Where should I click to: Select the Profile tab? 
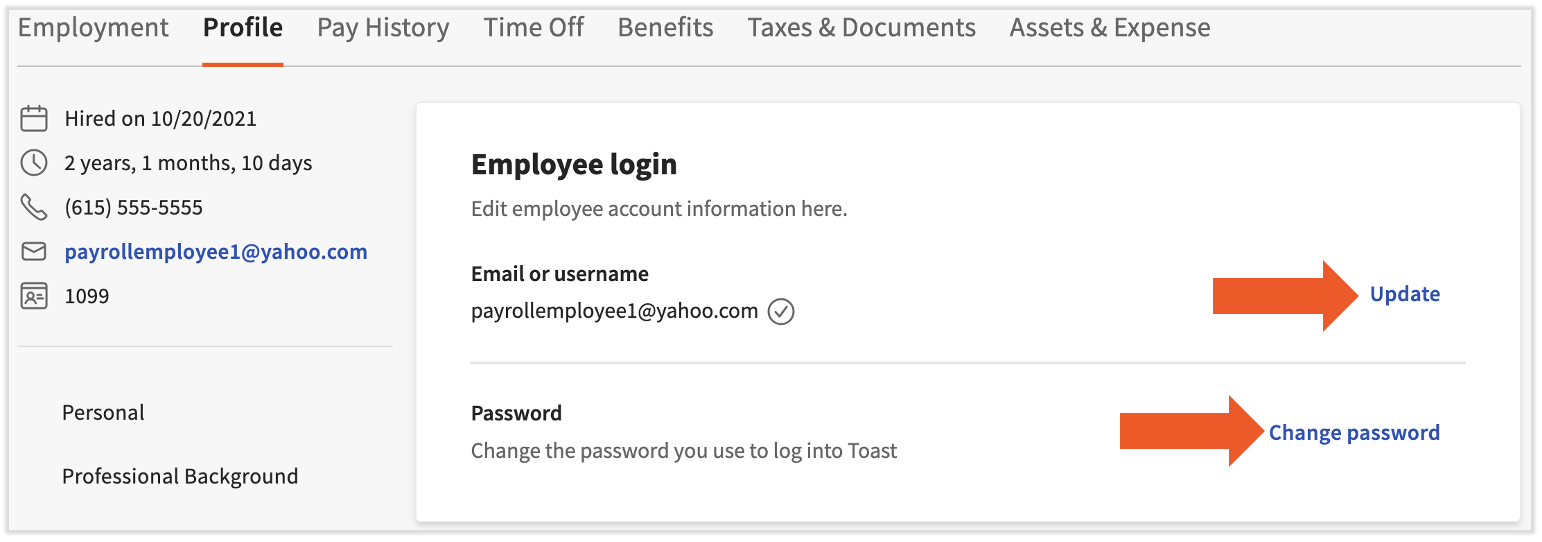pos(243,28)
